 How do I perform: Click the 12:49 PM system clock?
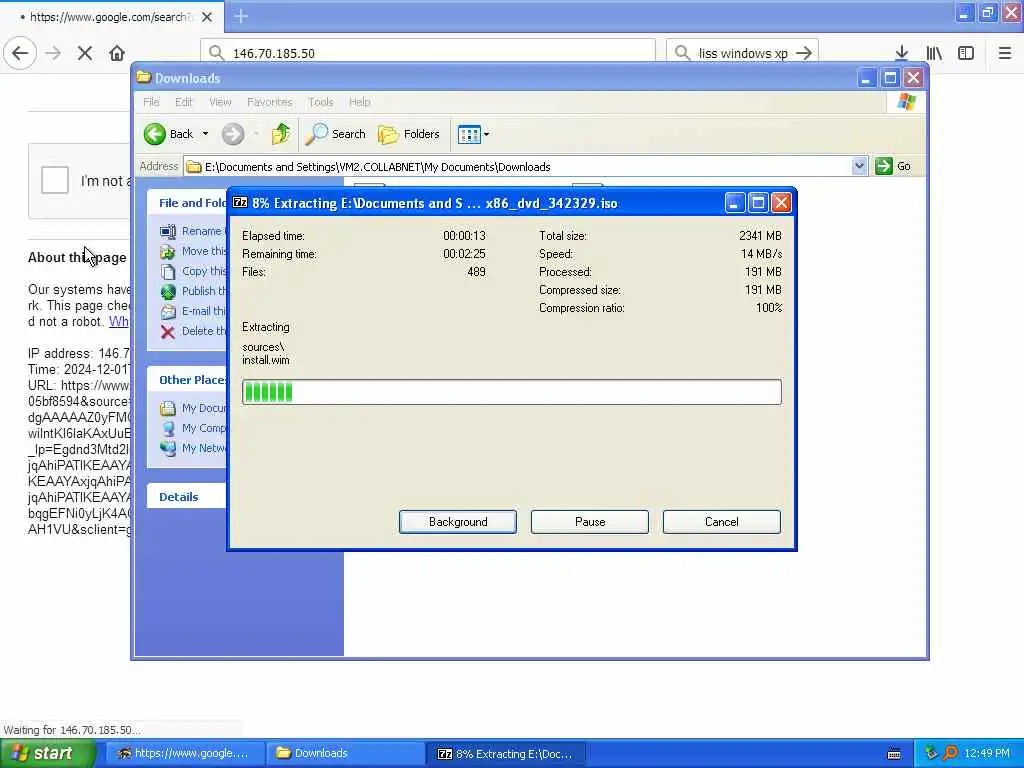coord(987,754)
